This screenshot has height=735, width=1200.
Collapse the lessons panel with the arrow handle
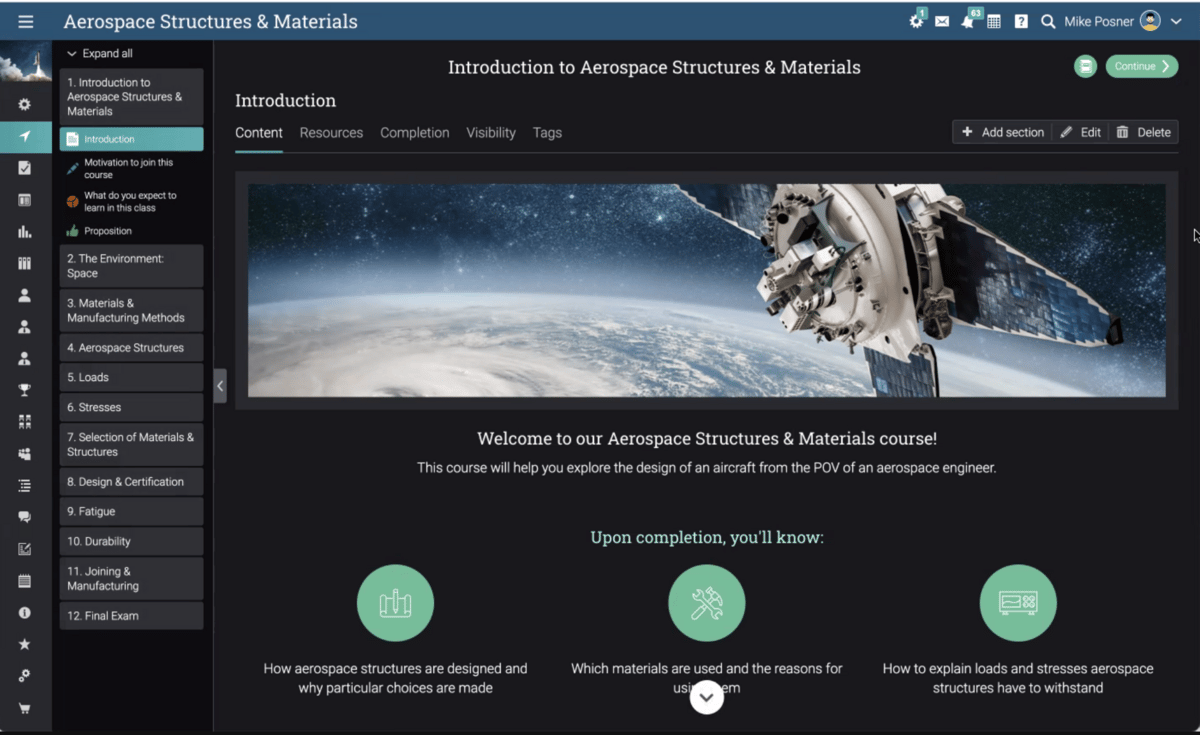[x=220, y=386]
